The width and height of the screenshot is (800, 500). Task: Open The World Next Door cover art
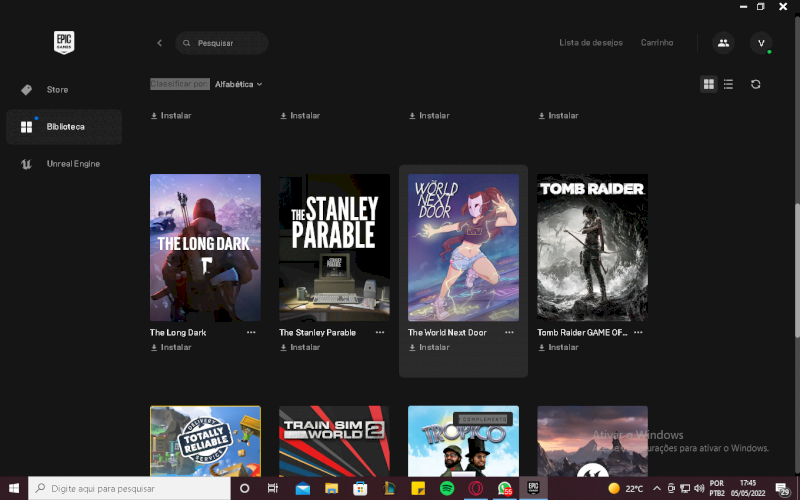pyautogui.click(x=463, y=247)
